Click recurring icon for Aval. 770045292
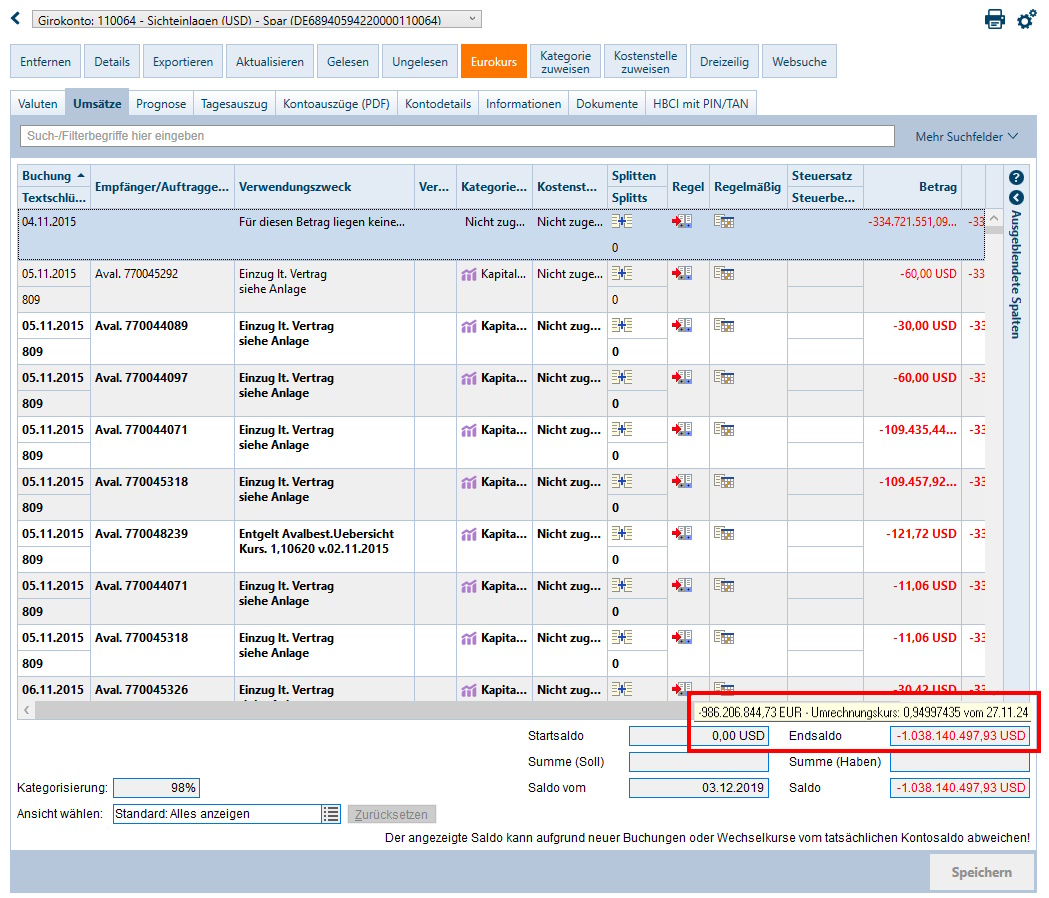The image size is (1049, 898). (724, 273)
